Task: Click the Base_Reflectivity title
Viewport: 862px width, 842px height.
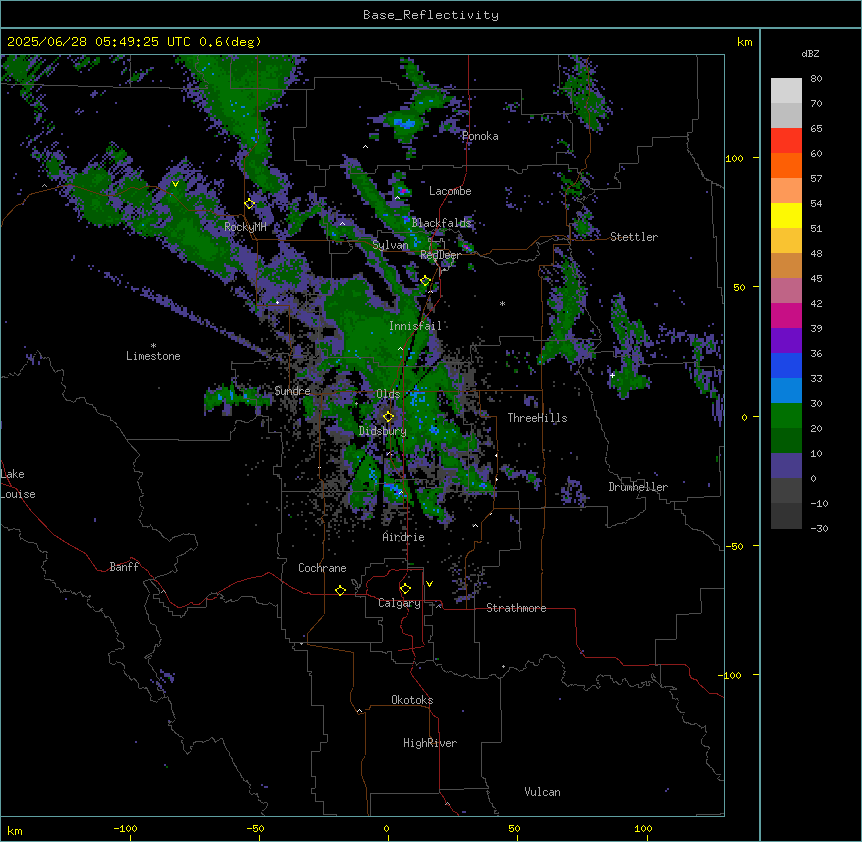Action: coord(431,15)
